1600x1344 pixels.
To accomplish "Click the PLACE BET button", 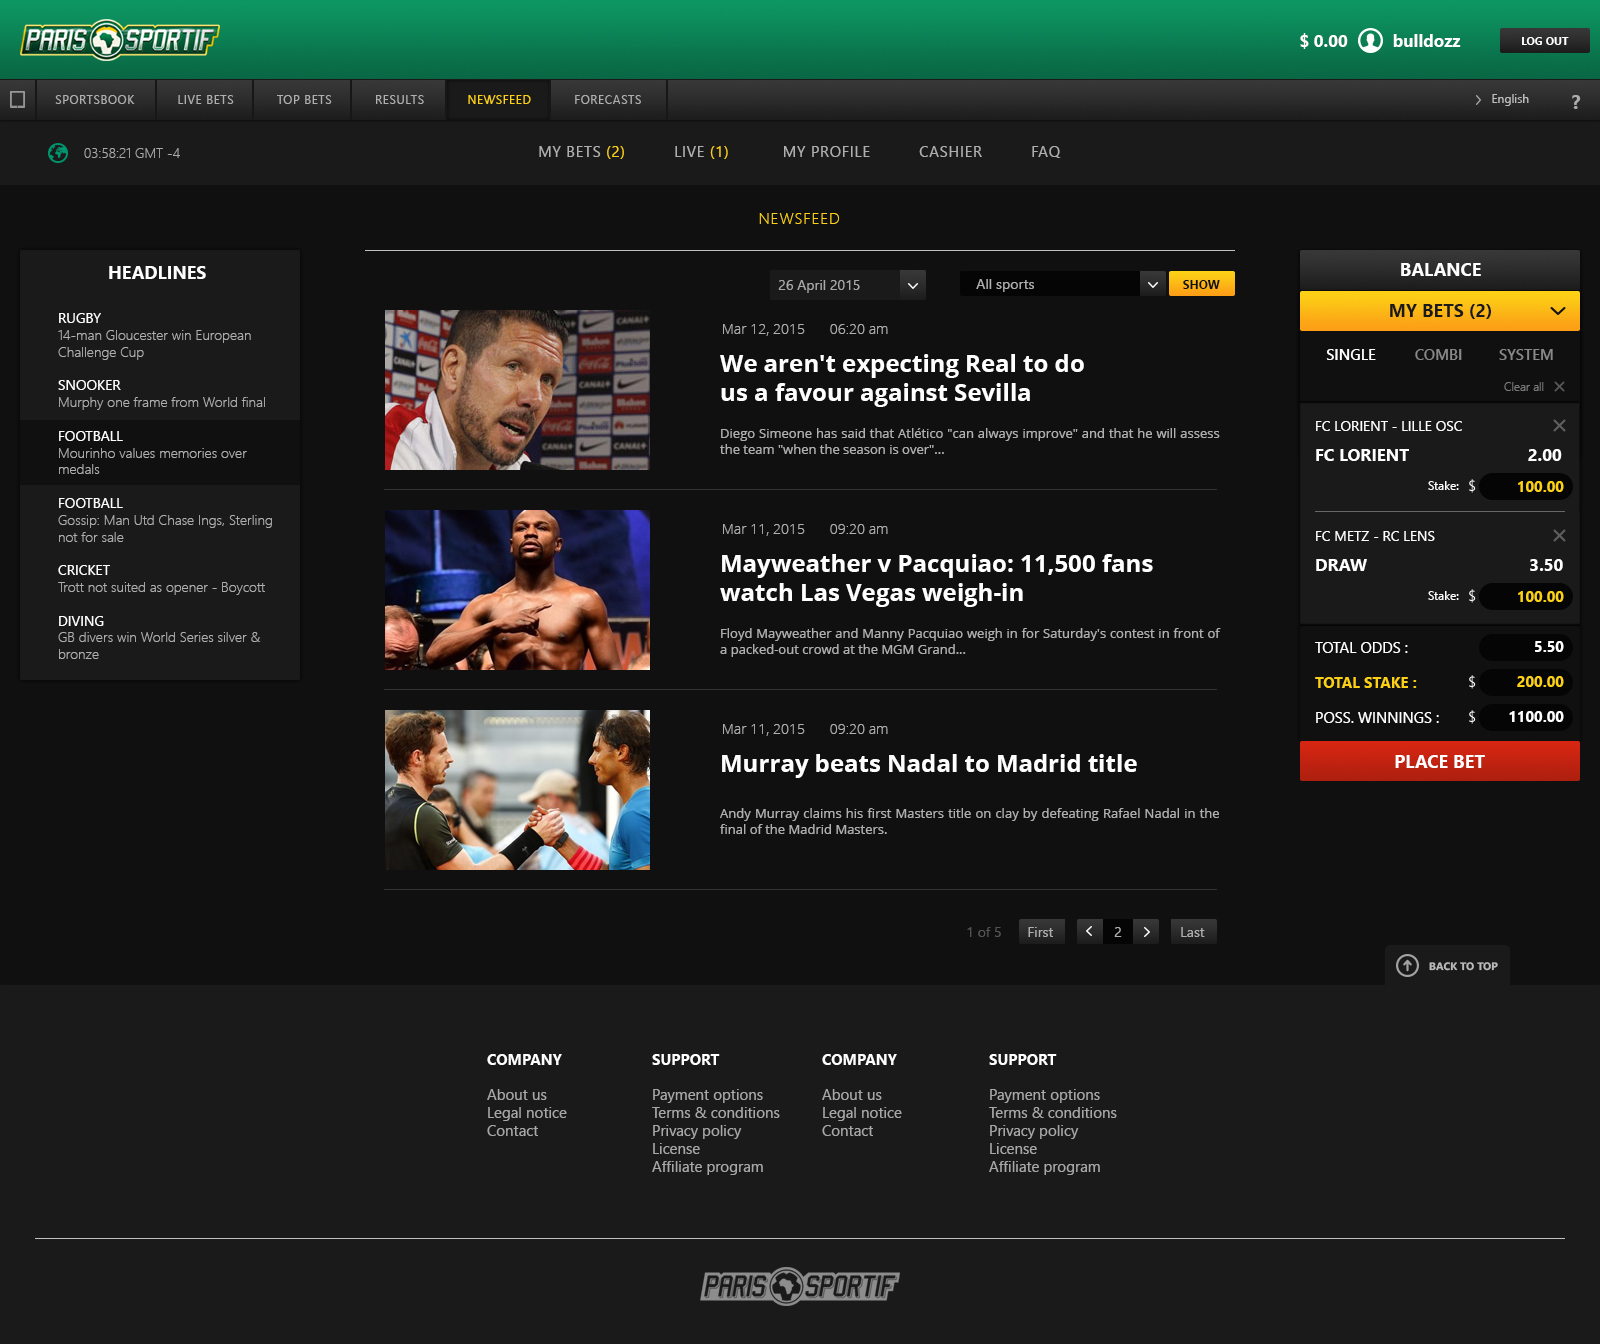I will tap(1438, 761).
